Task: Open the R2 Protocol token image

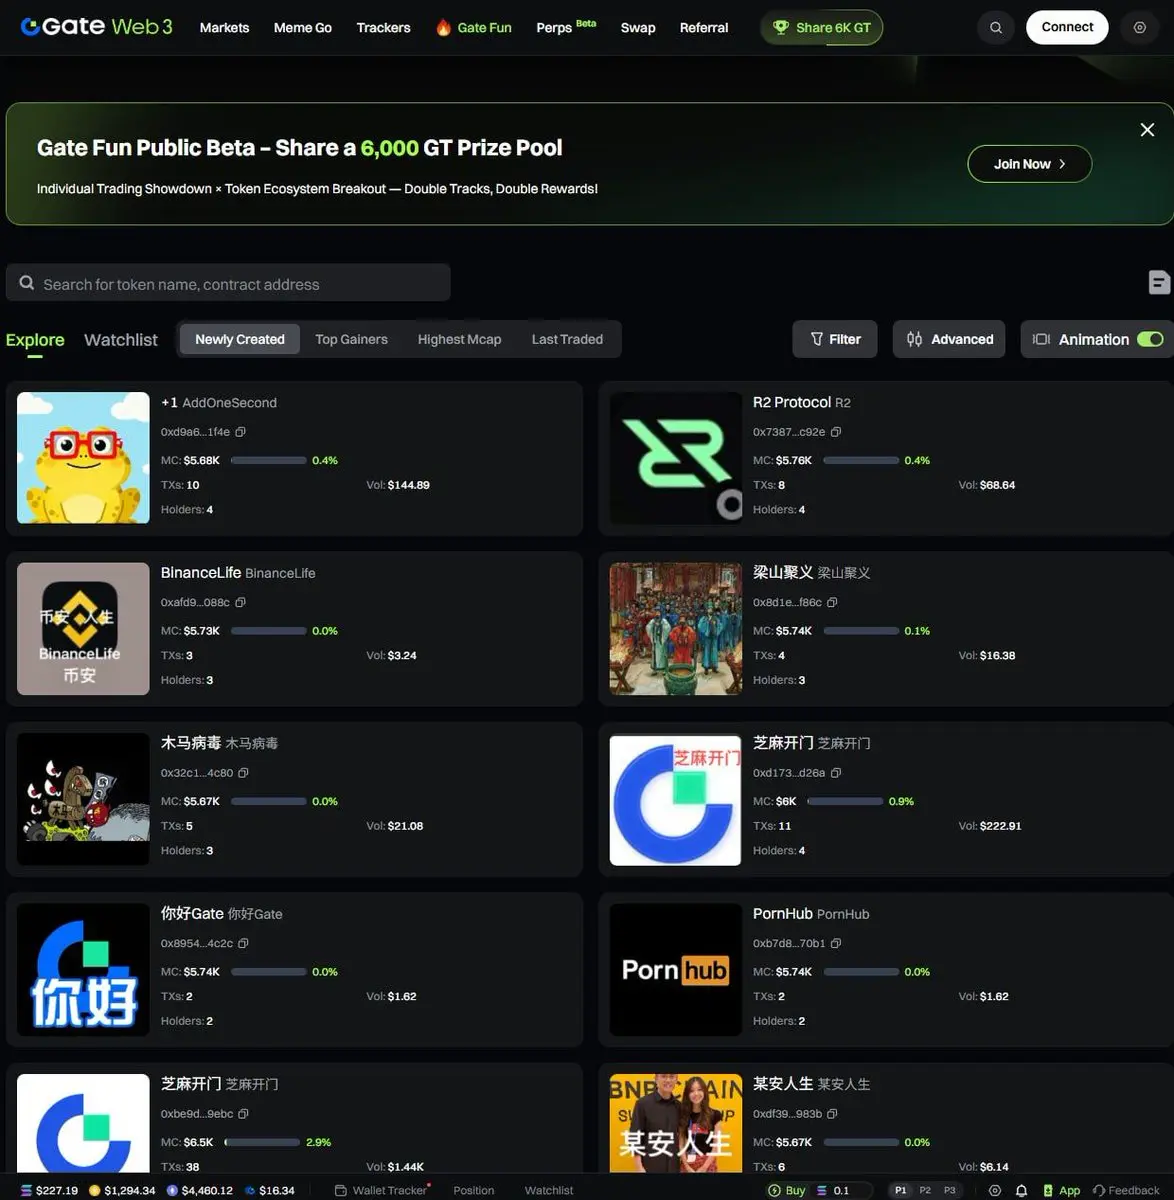Action: 676,458
